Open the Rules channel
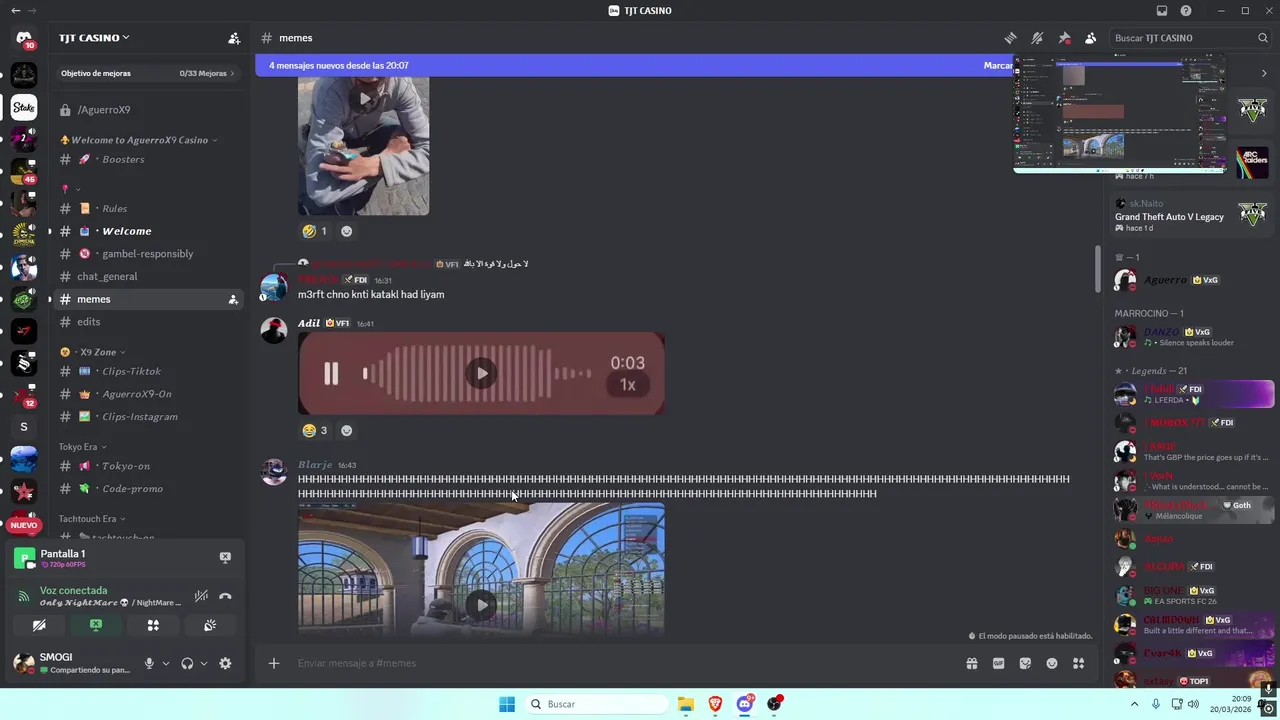The width and height of the screenshot is (1280, 720). point(147,208)
